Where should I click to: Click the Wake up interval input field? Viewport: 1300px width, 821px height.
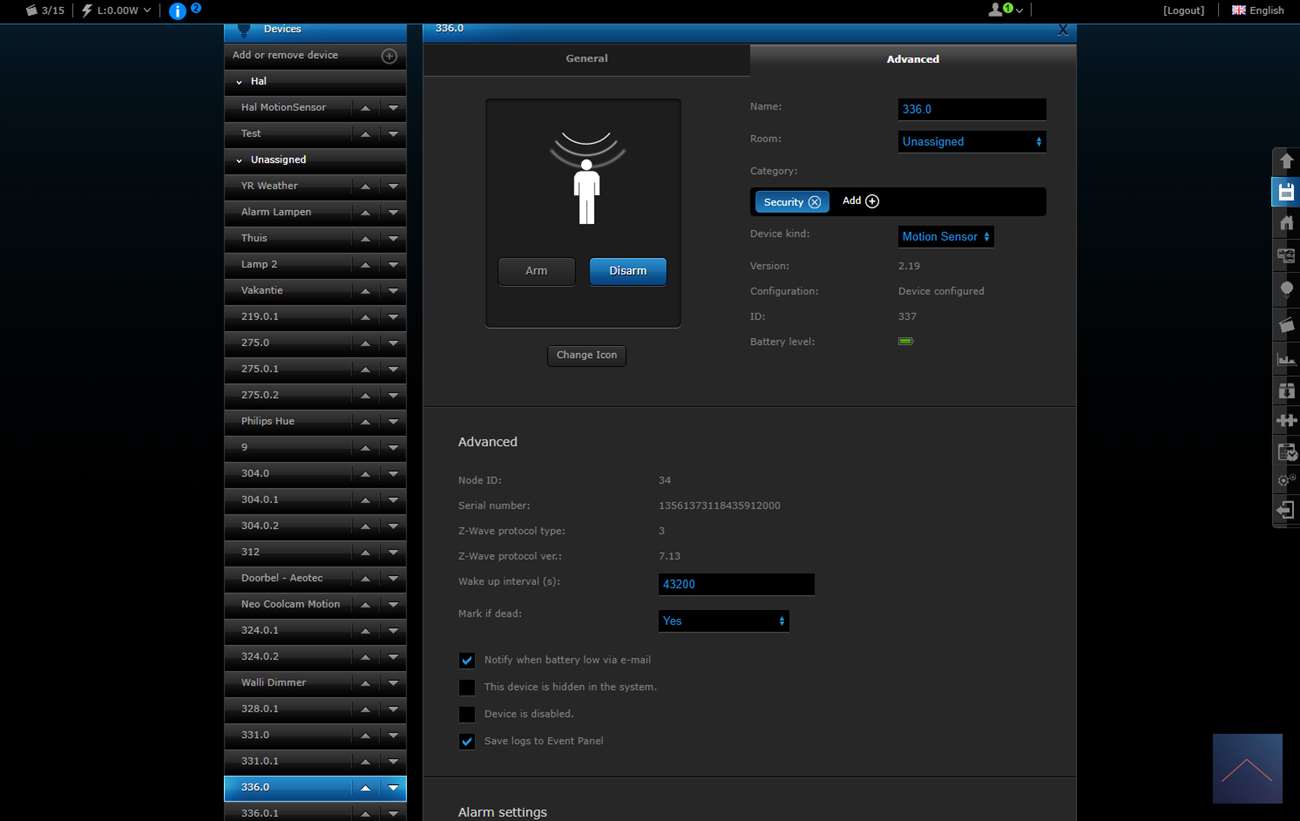tap(736, 584)
